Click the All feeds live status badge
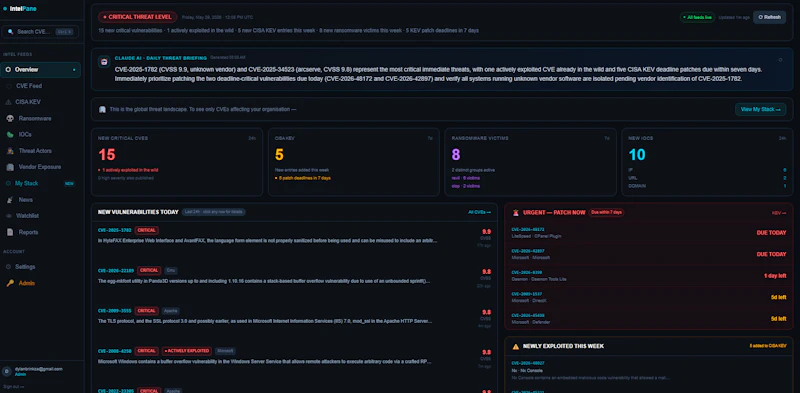 pos(697,17)
